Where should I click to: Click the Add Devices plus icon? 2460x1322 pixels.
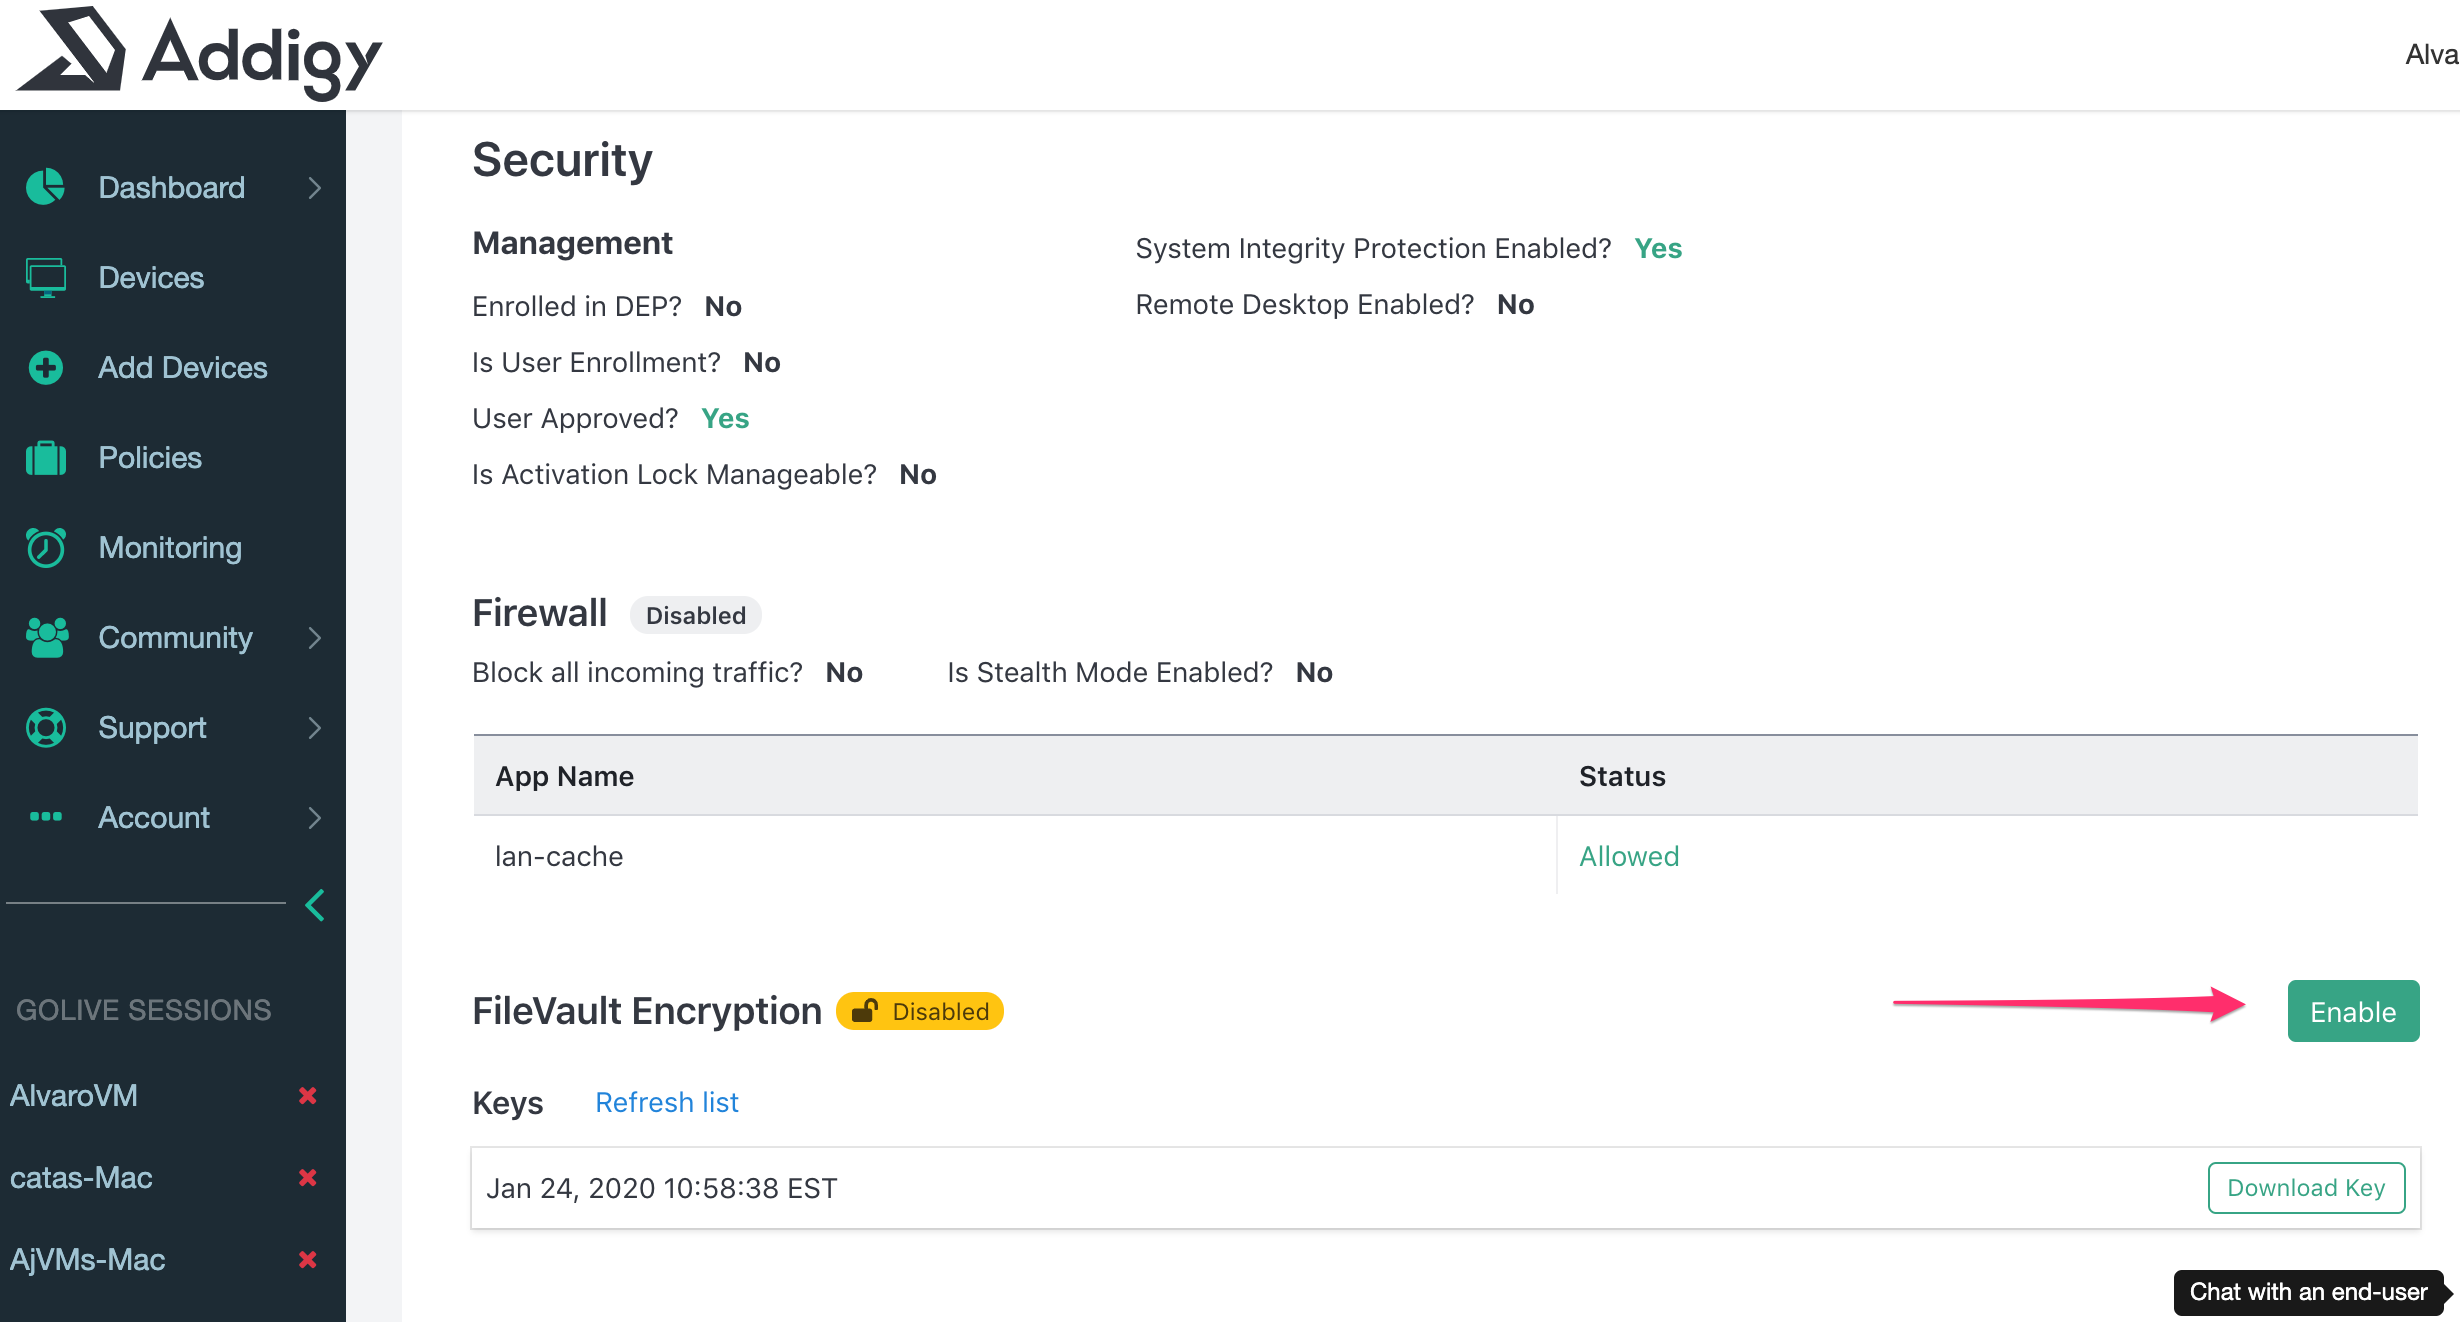point(45,367)
